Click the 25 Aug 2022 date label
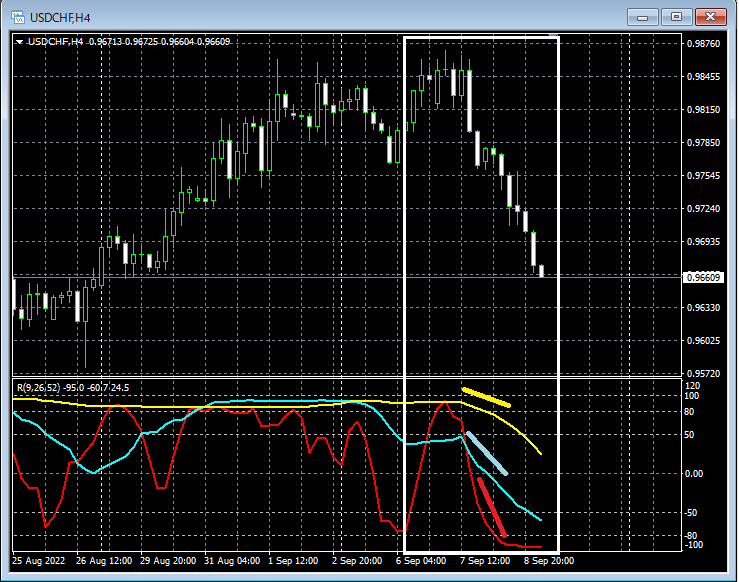Viewport: 739px width, 582px height. [x=41, y=561]
